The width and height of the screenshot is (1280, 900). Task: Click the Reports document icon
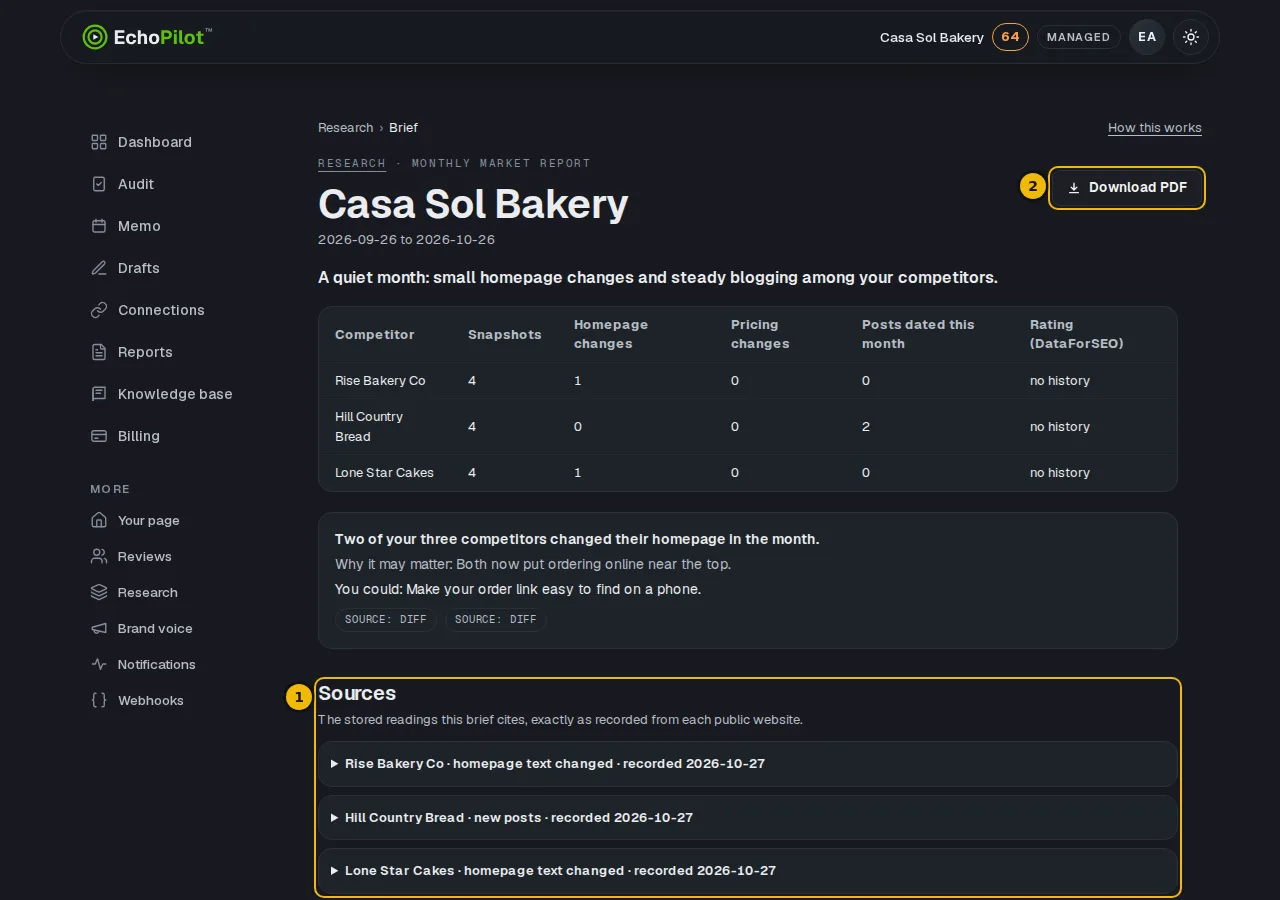(x=99, y=352)
